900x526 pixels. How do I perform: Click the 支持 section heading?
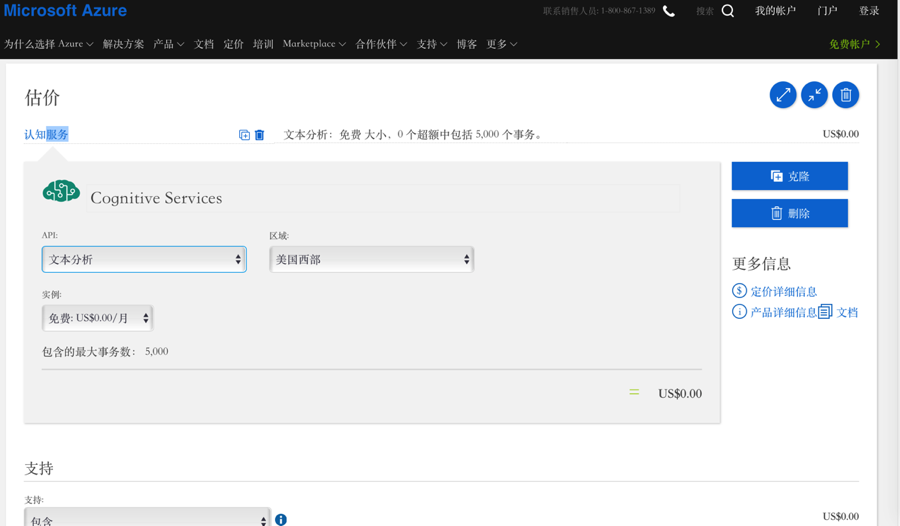point(39,468)
